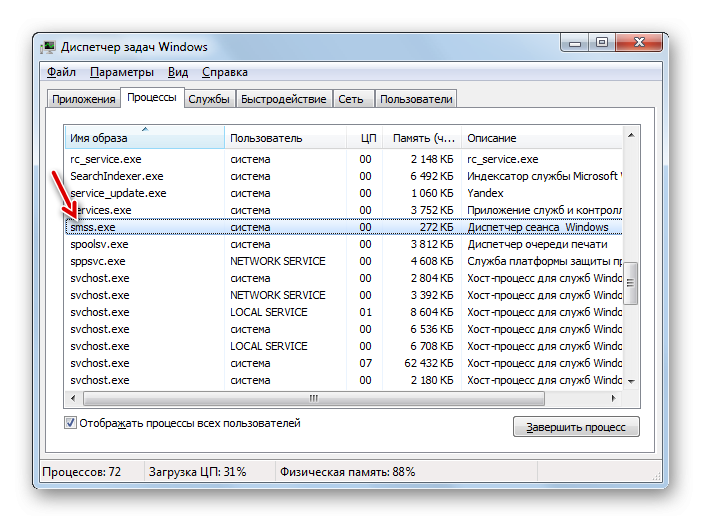Toggle the show all users' processes checkbox
702x522 pixels.
[x=71, y=423]
